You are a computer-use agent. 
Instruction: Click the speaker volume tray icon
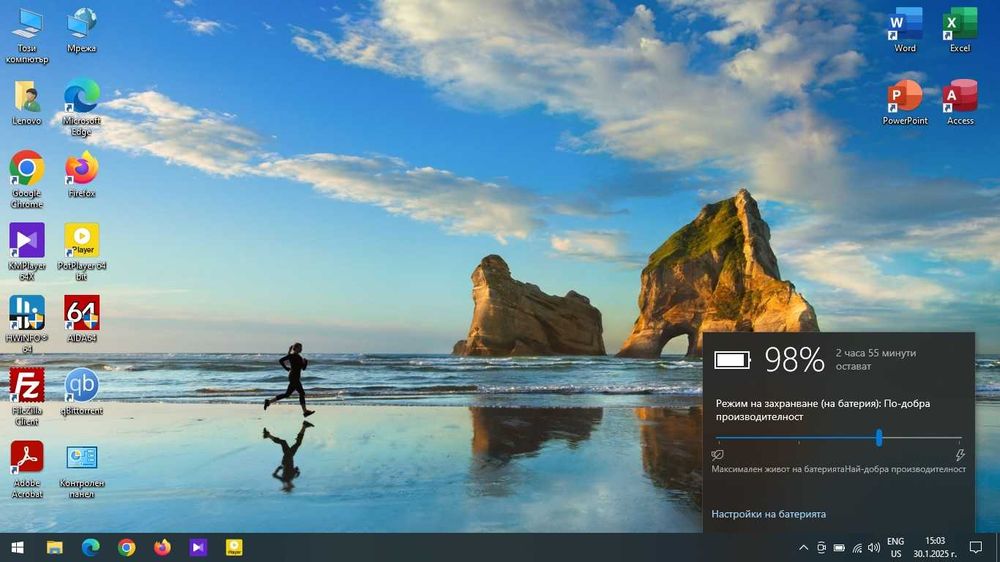click(874, 548)
